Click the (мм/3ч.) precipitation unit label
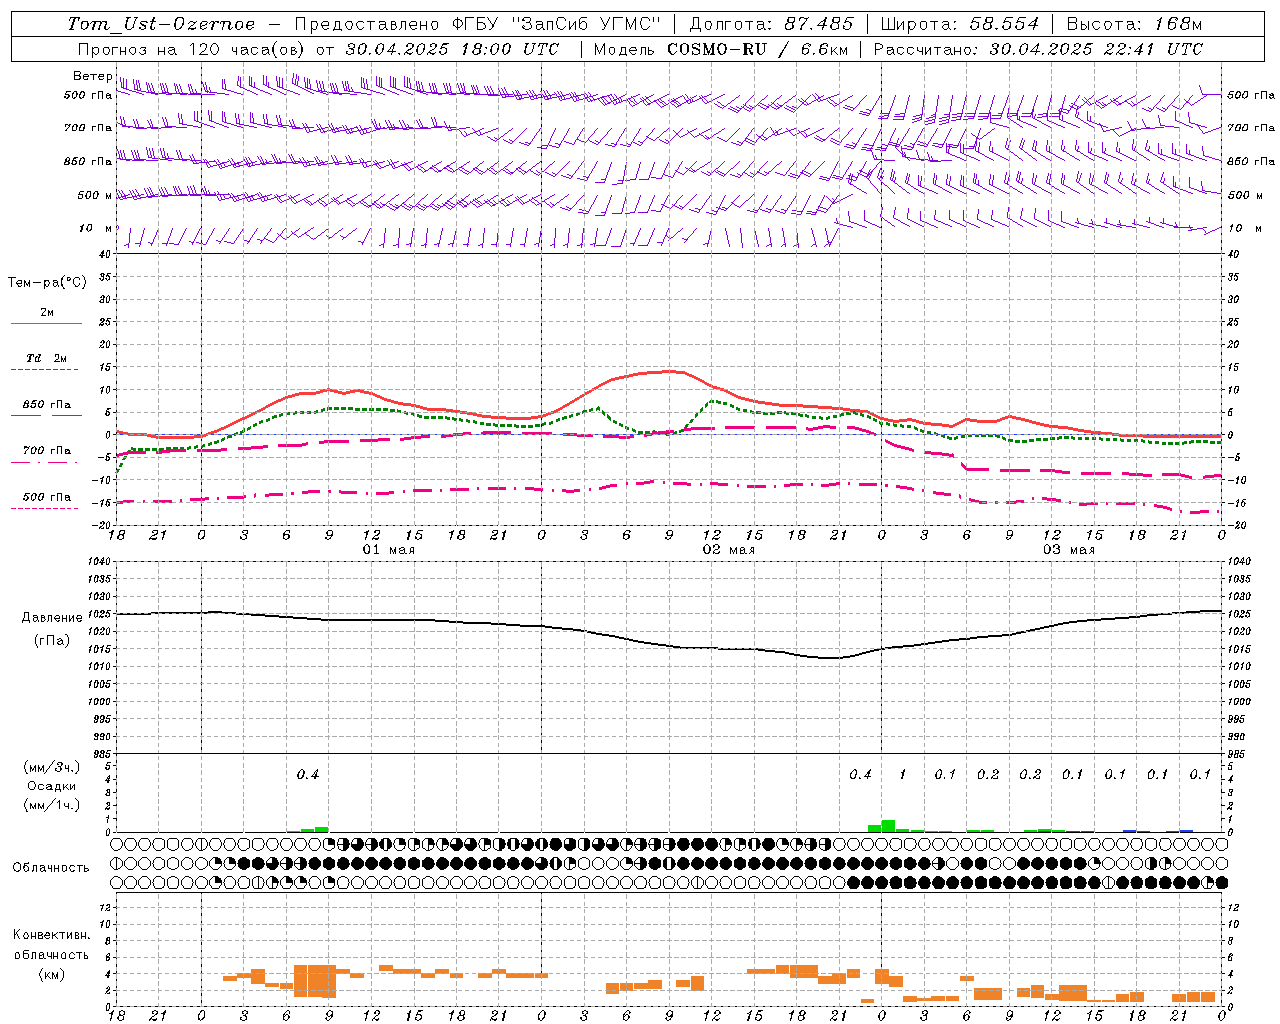1280x1024 pixels. point(51,767)
